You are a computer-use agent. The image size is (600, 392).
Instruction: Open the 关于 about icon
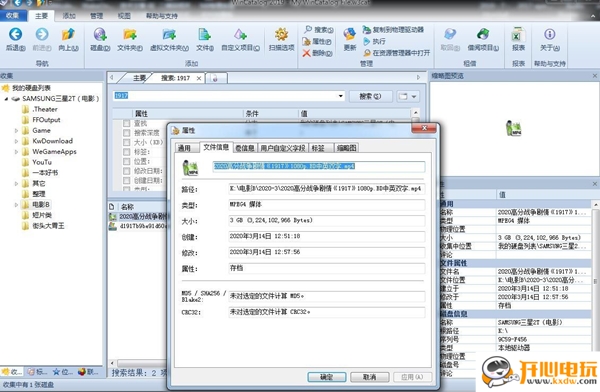[x=550, y=34]
